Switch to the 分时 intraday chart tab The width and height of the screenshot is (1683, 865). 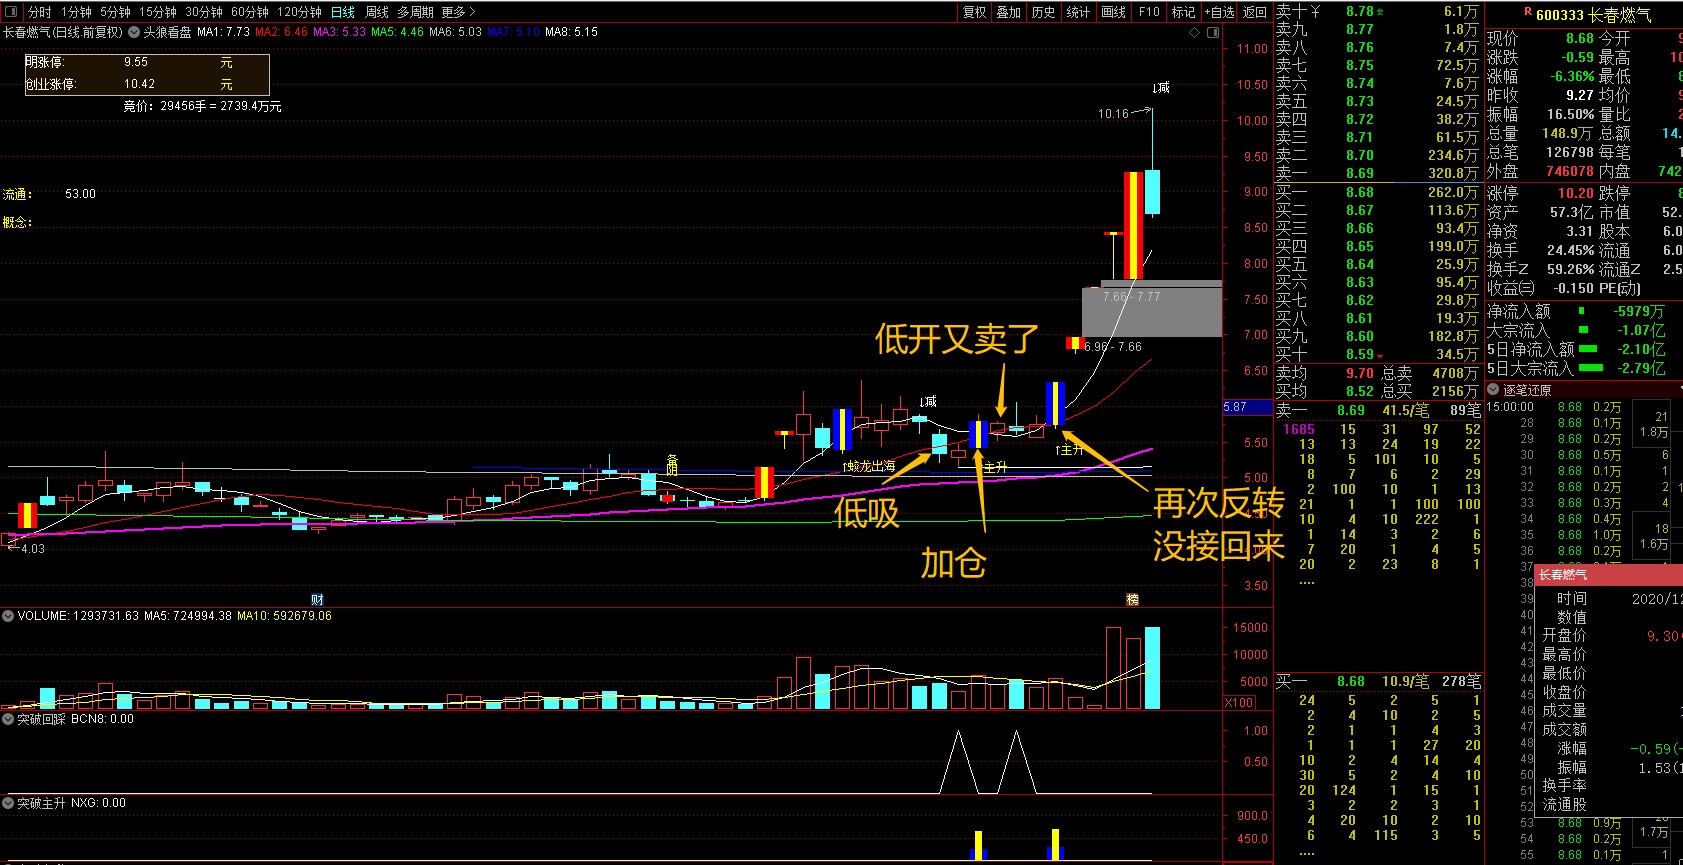point(40,12)
